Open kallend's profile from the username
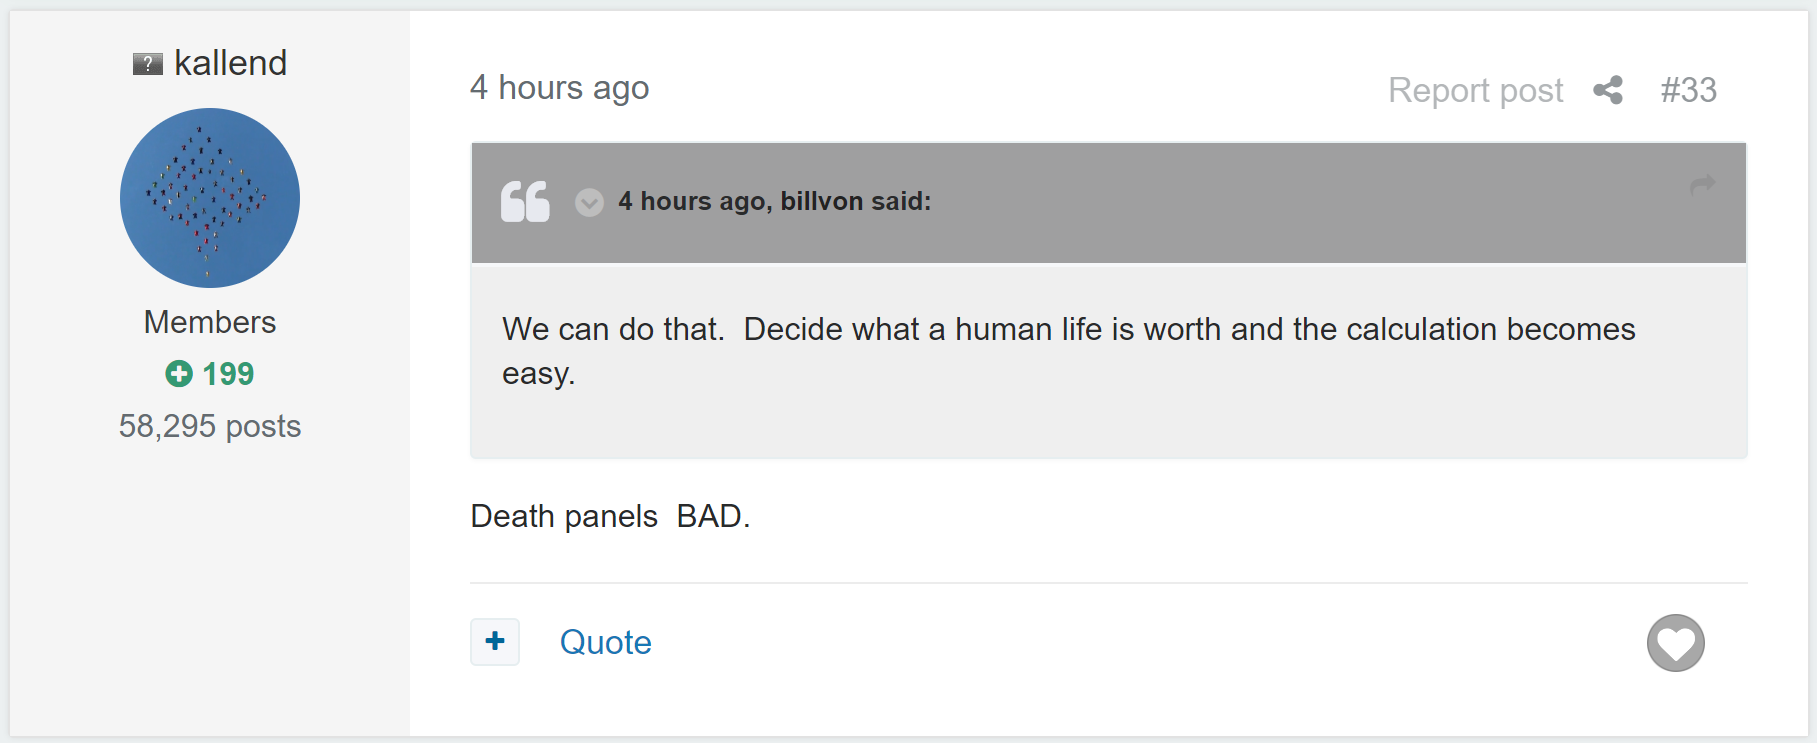The image size is (1817, 743). 230,63
